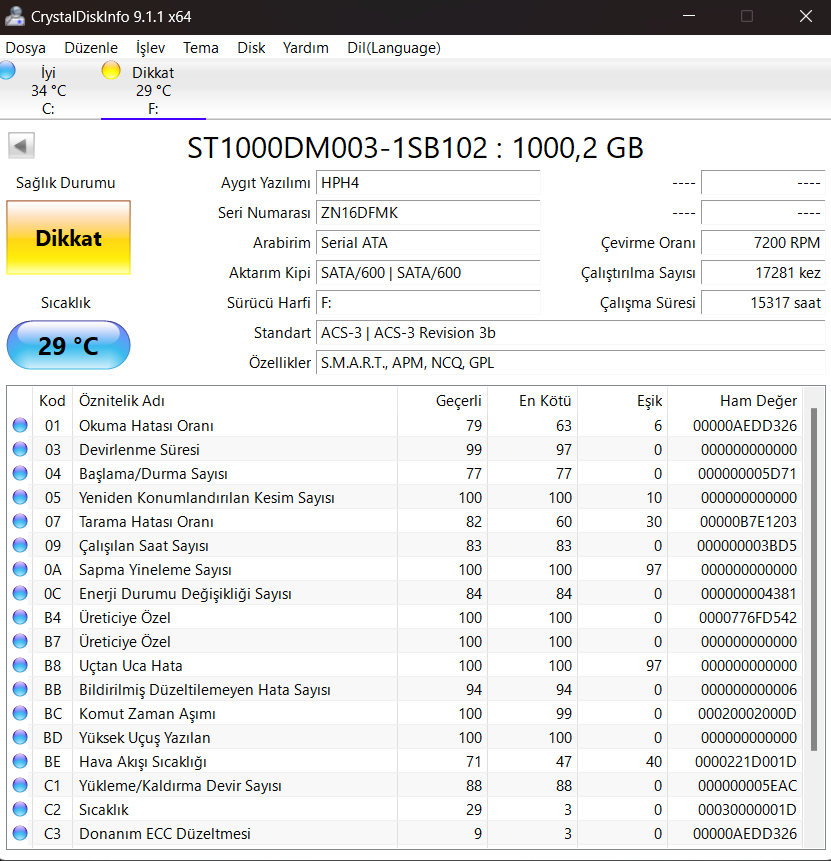This screenshot has width=831, height=861.
Task: Click the Geçerli column header
Action: pos(443,401)
